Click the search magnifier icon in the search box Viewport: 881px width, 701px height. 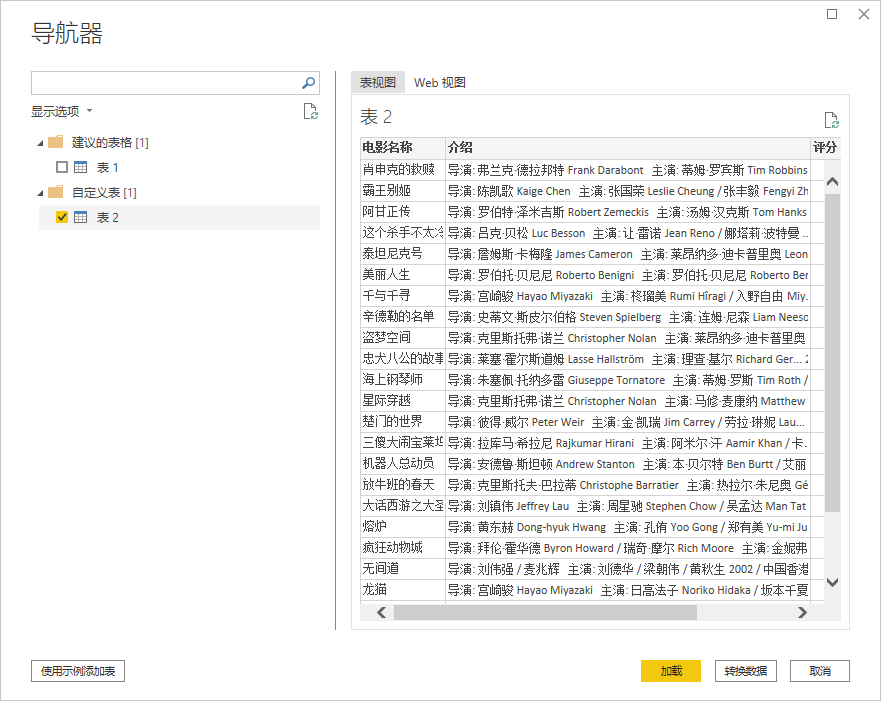point(307,83)
